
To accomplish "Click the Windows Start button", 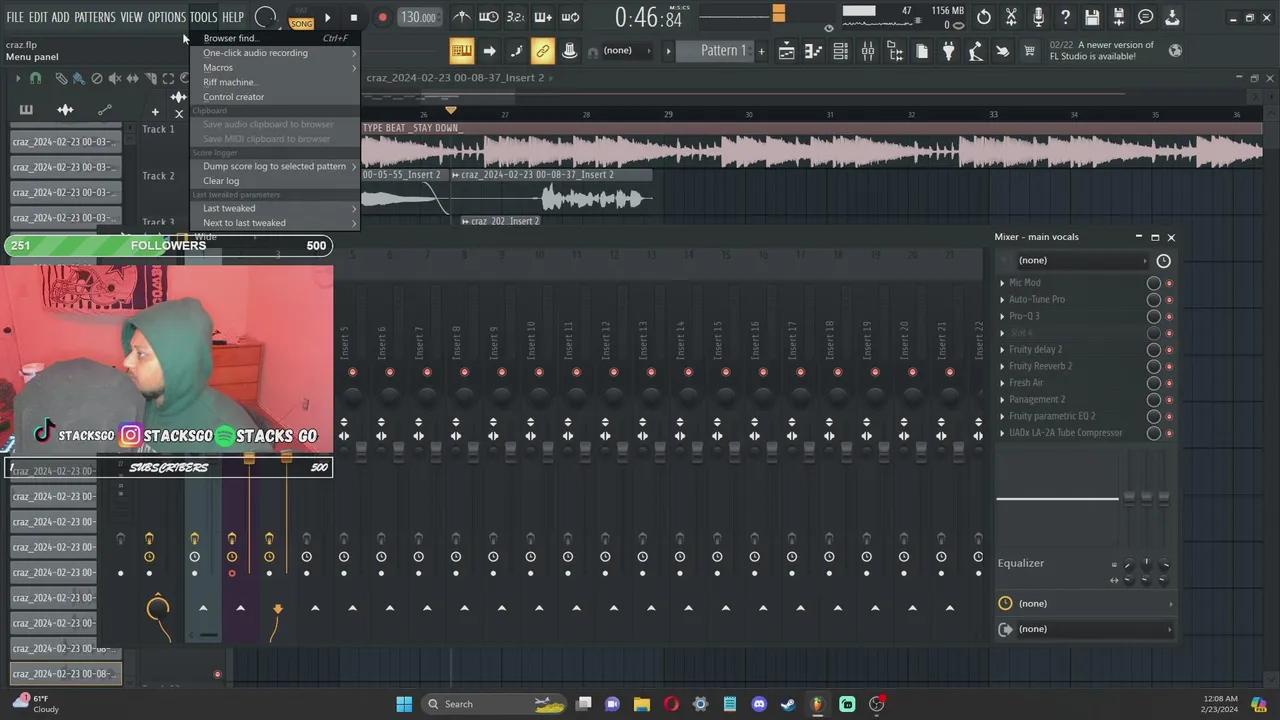I will click(404, 704).
